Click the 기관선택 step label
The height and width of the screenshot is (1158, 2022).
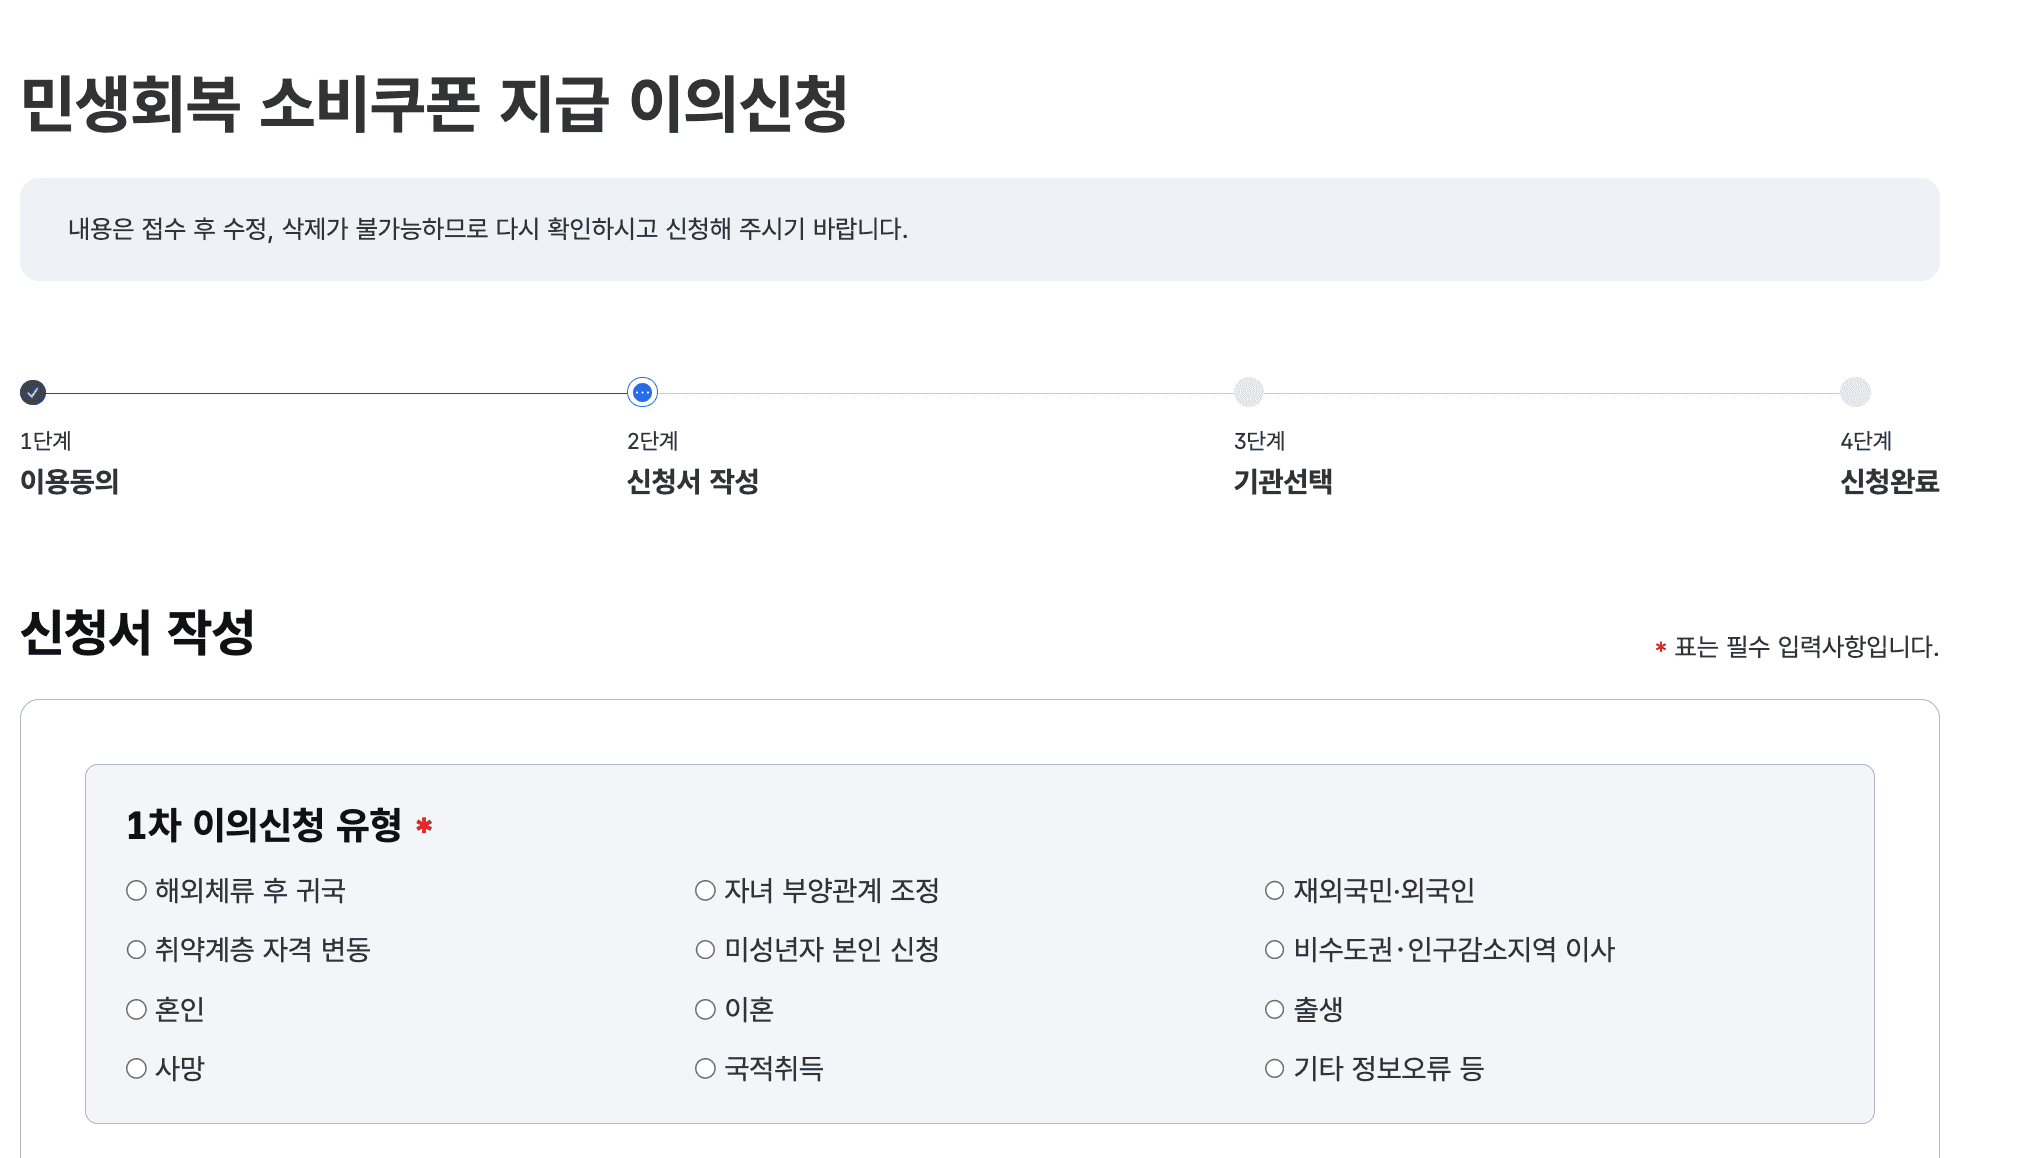tap(1283, 482)
